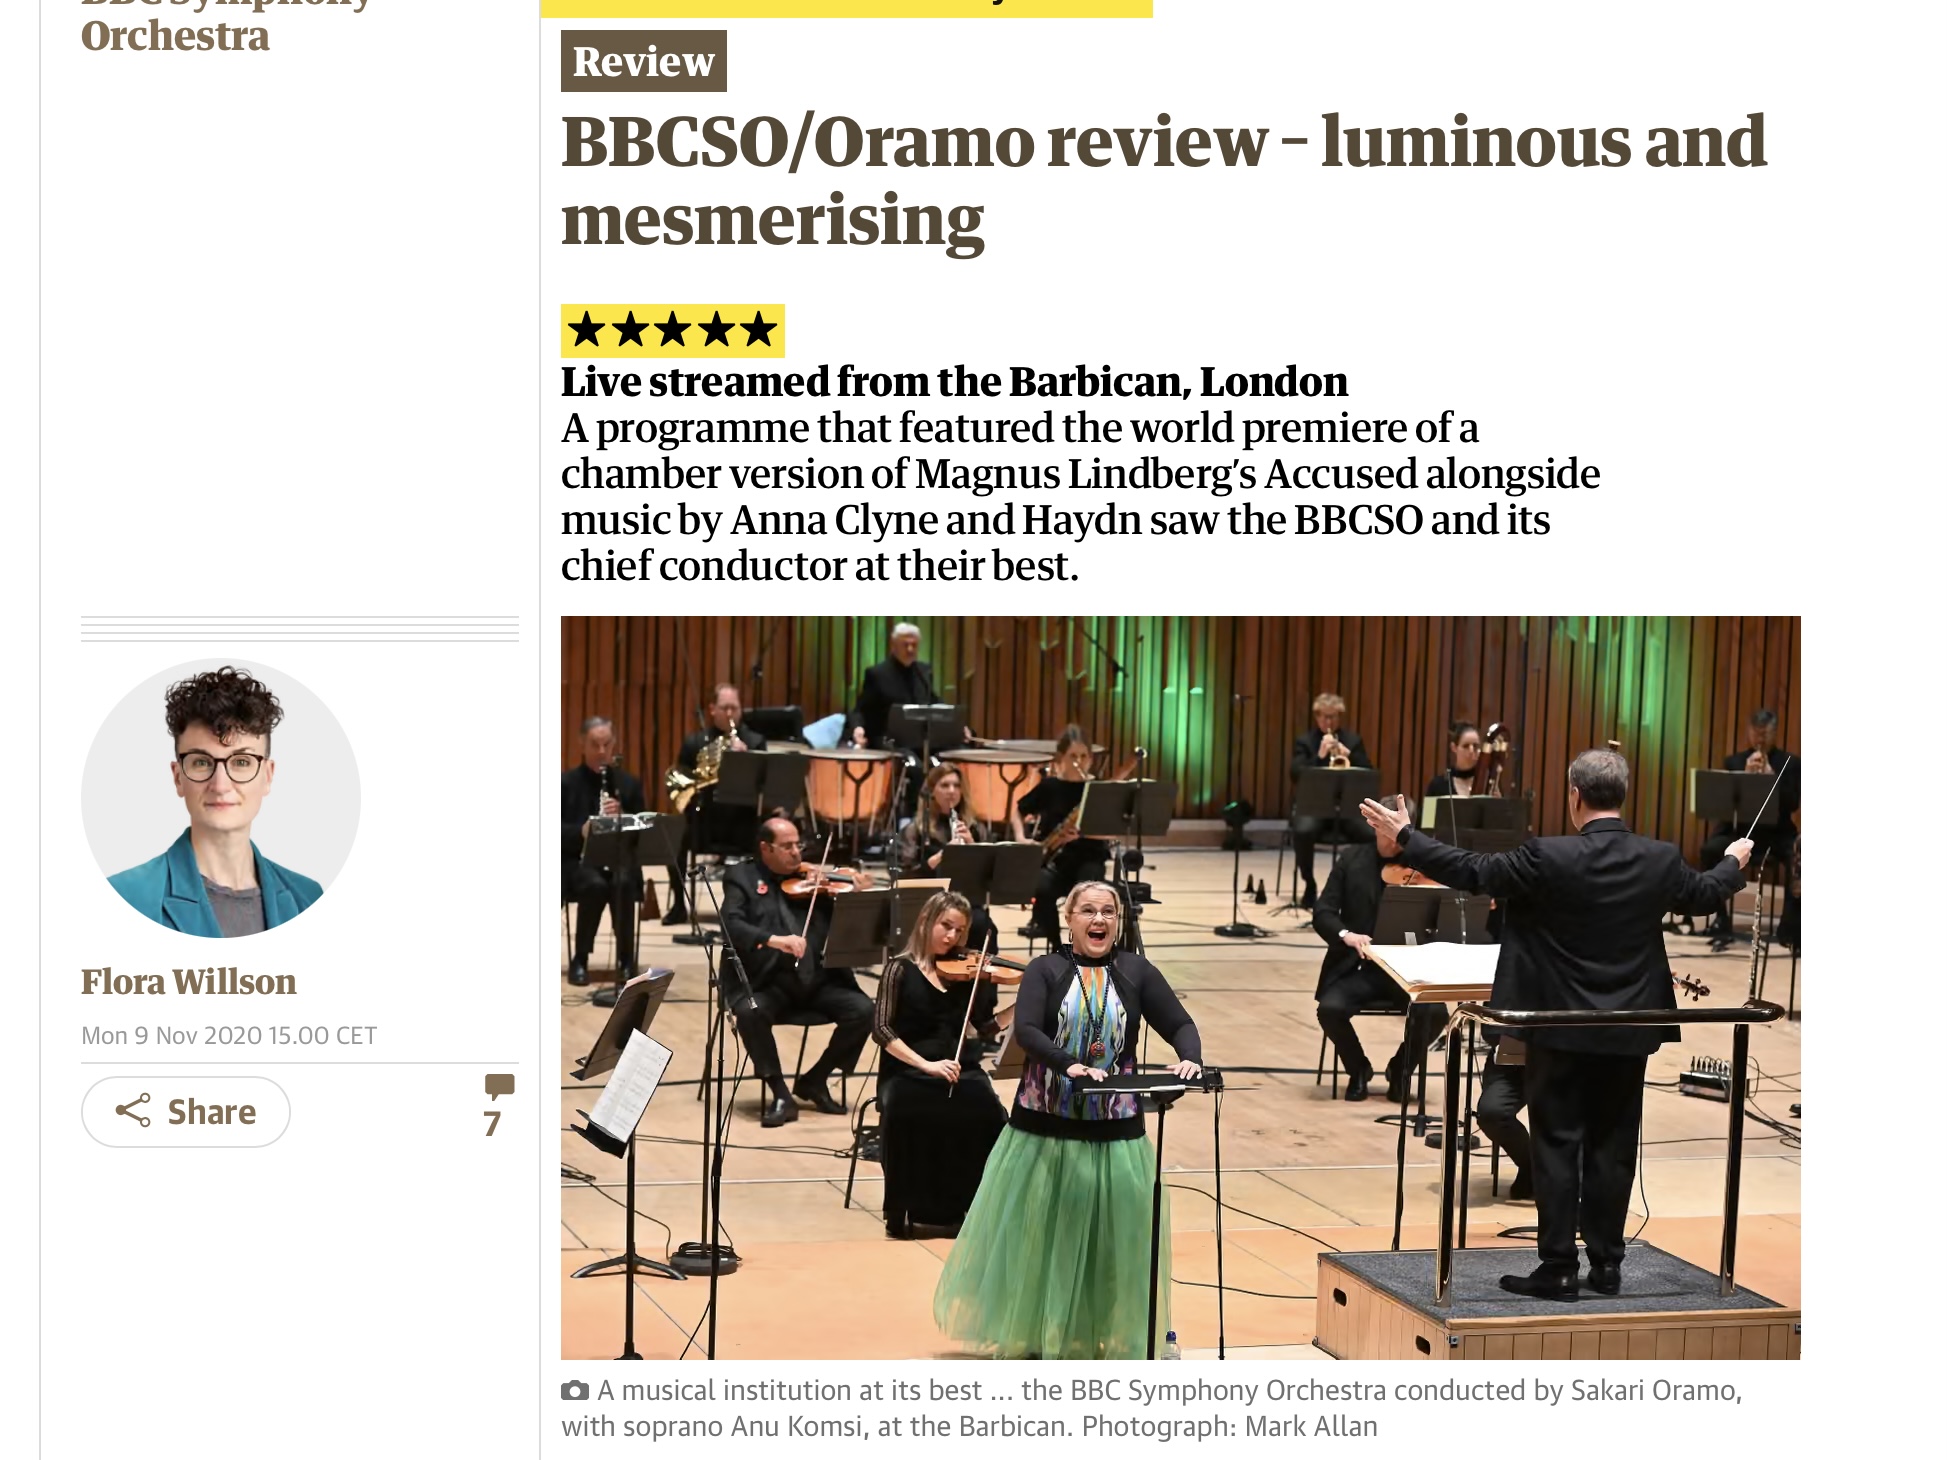
Task: Click the yellow banner strip at top
Action: click(846, 8)
